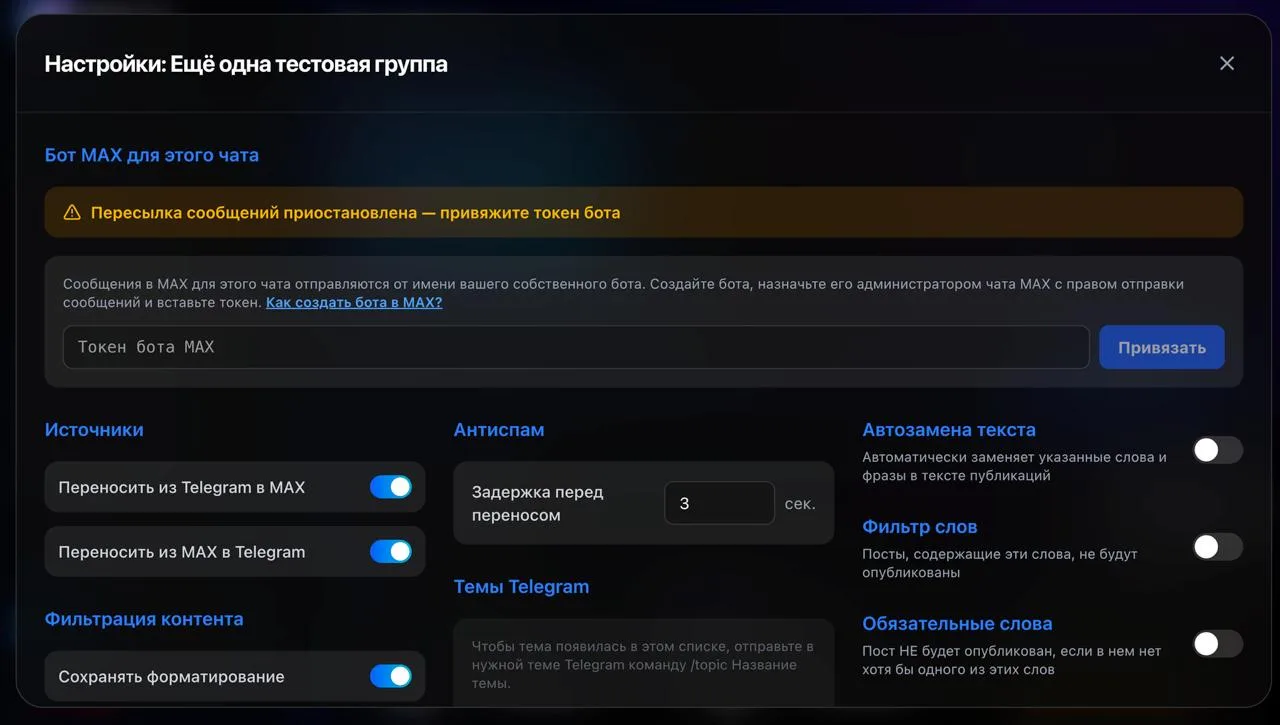Click the dialog title "Настройки: Ещё одна тестовая группа"
This screenshot has width=1280, height=725.
(x=246, y=64)
